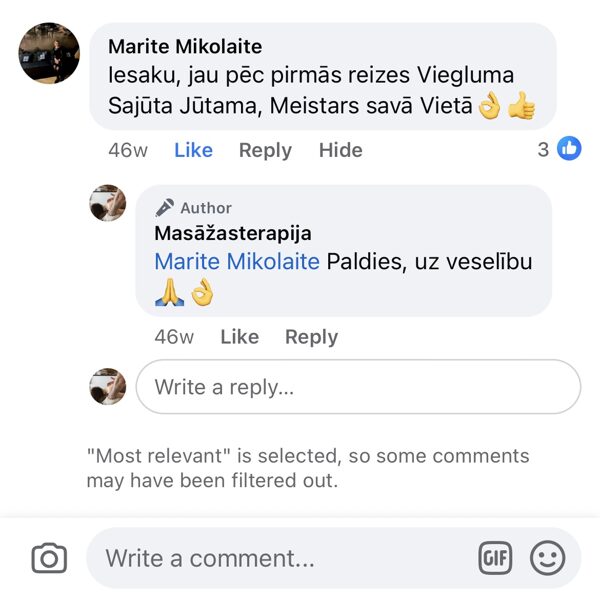Image resolution: width=600 pixels, height=600 pixels.
Task: Tap avatar beside Write a reply field
Action: point(108,386)
